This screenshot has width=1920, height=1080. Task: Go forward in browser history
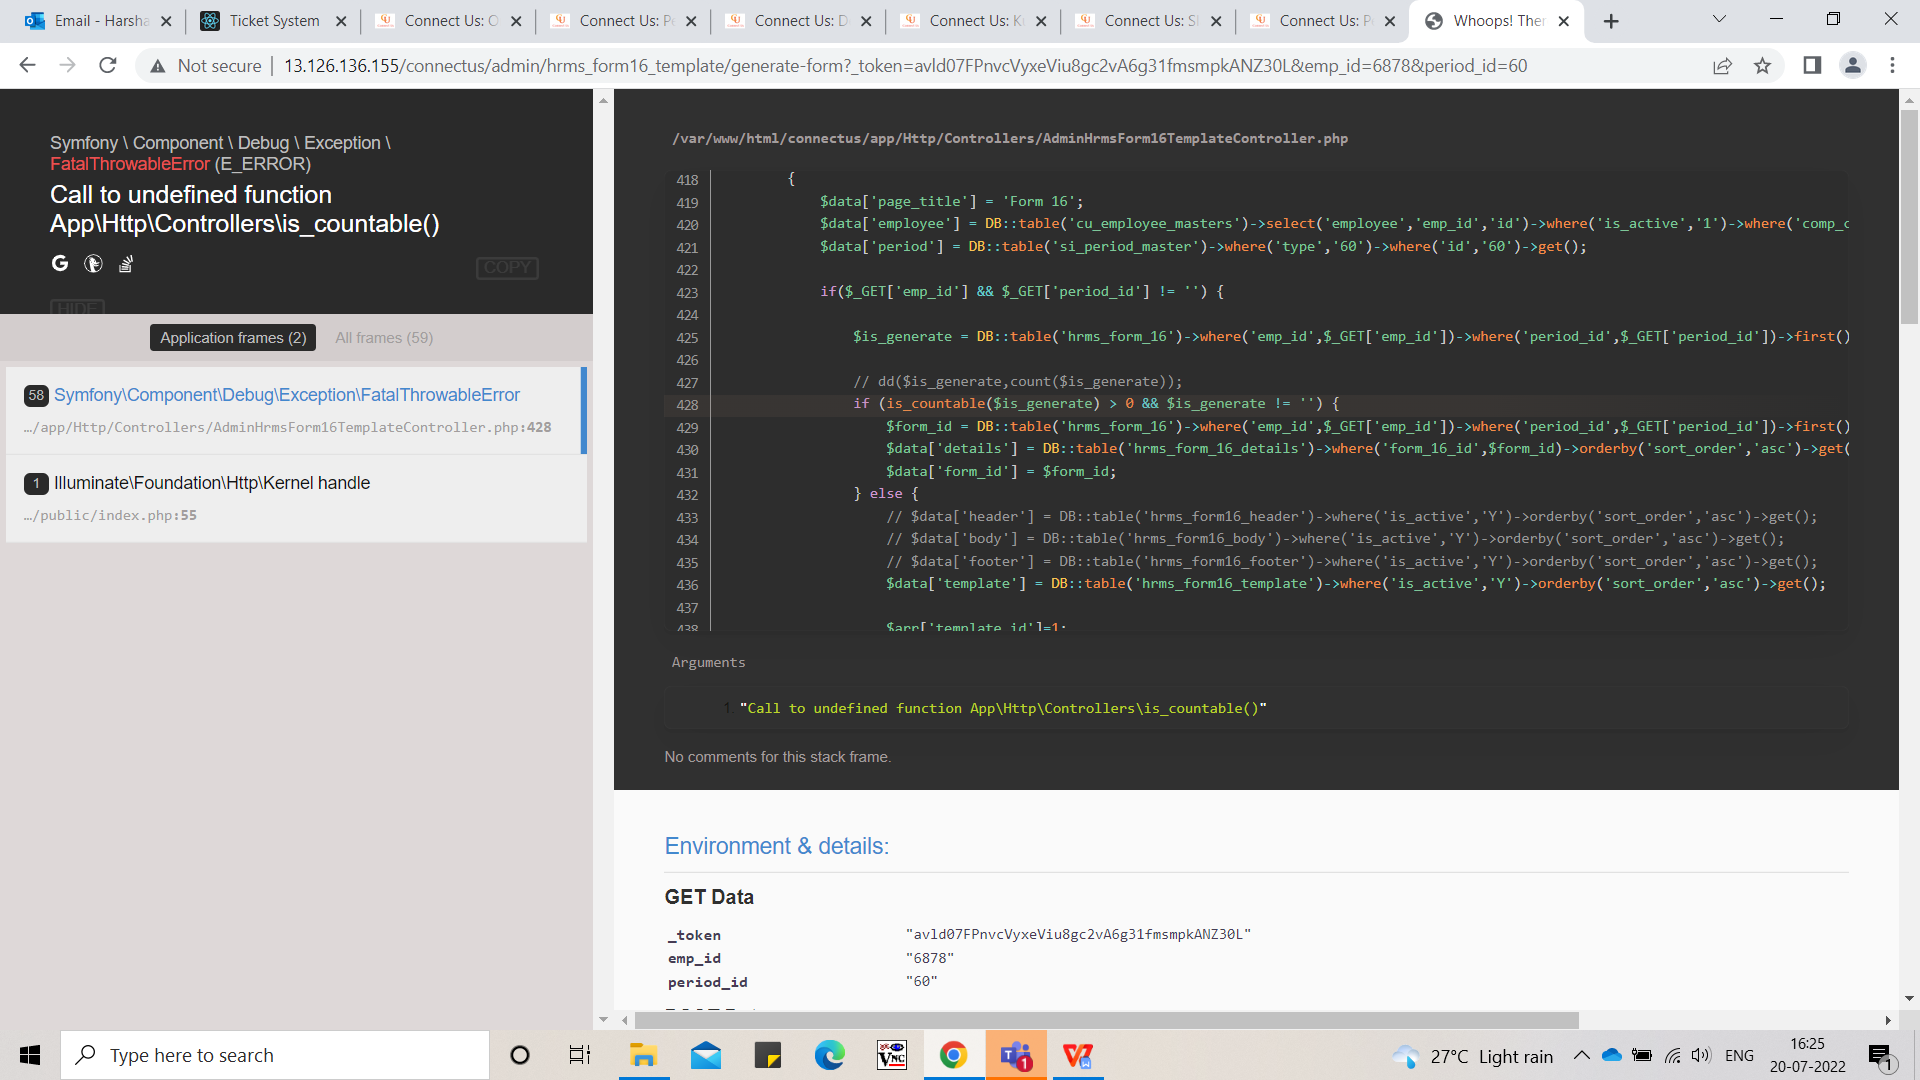(67, 65)
